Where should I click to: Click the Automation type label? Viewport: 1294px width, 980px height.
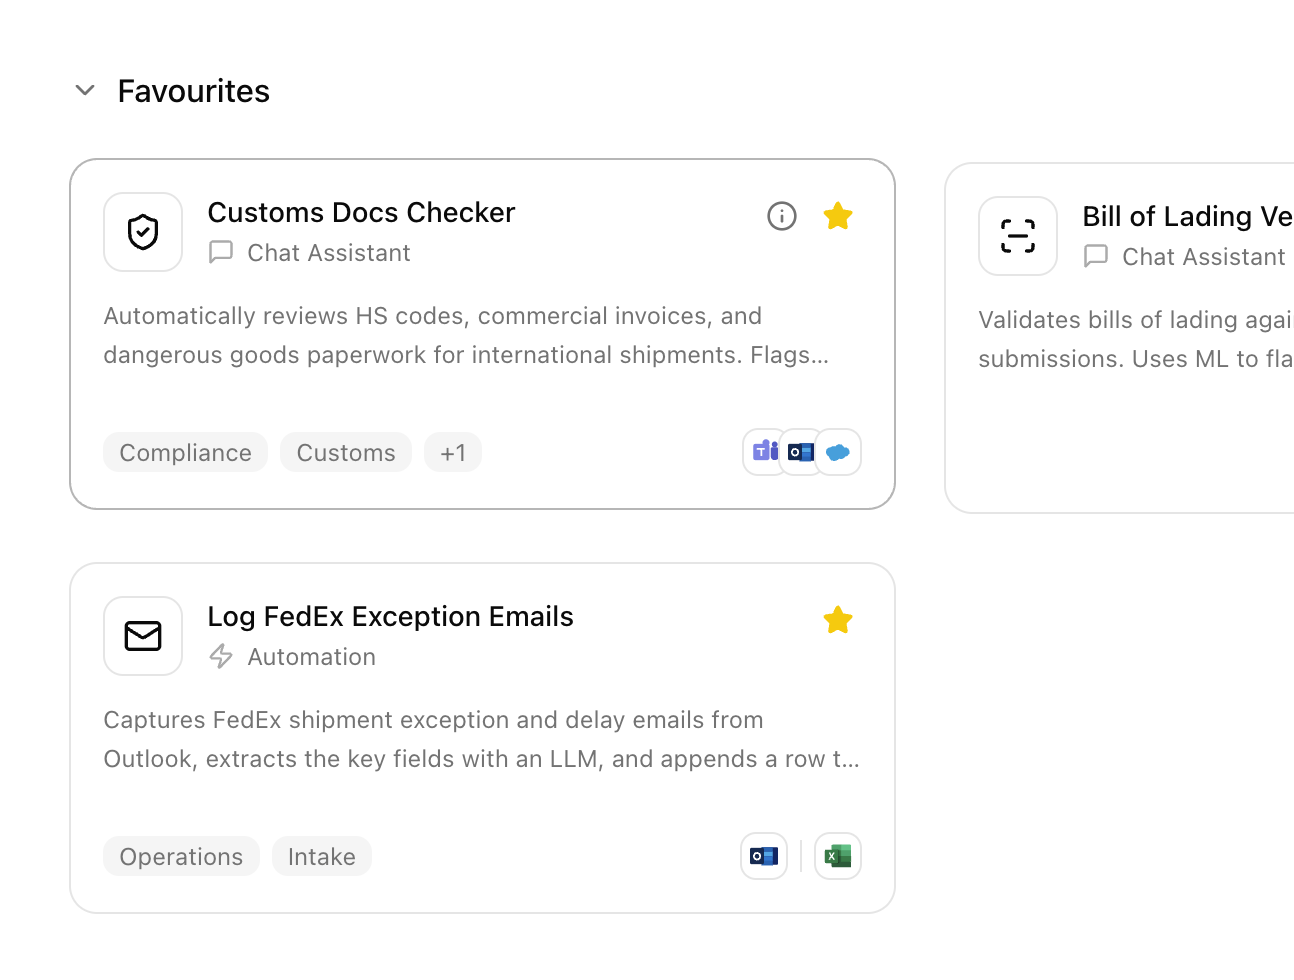312,657
